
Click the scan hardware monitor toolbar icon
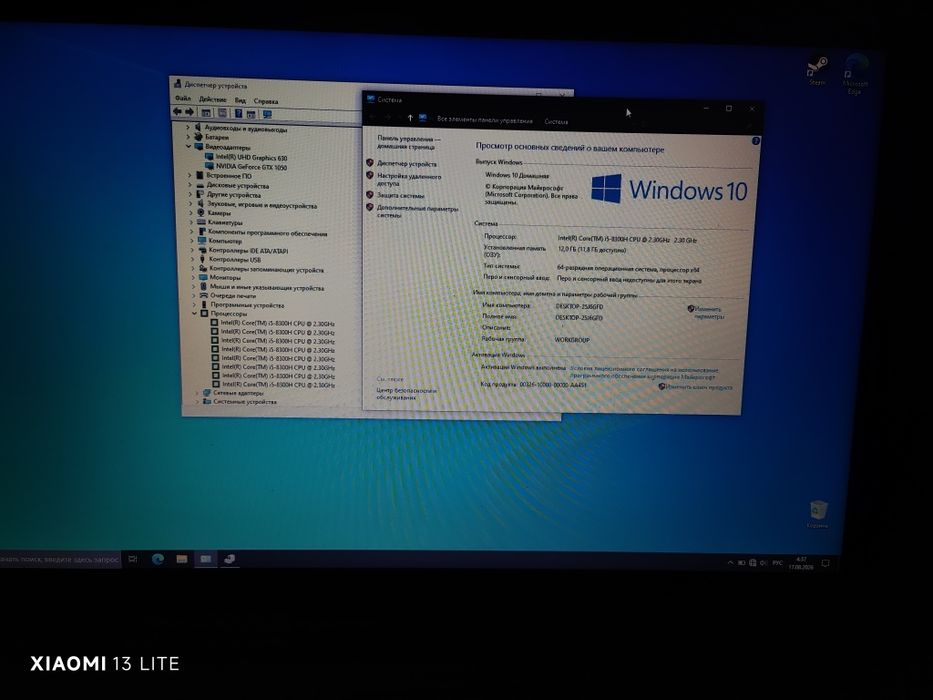tap(267, 114)
